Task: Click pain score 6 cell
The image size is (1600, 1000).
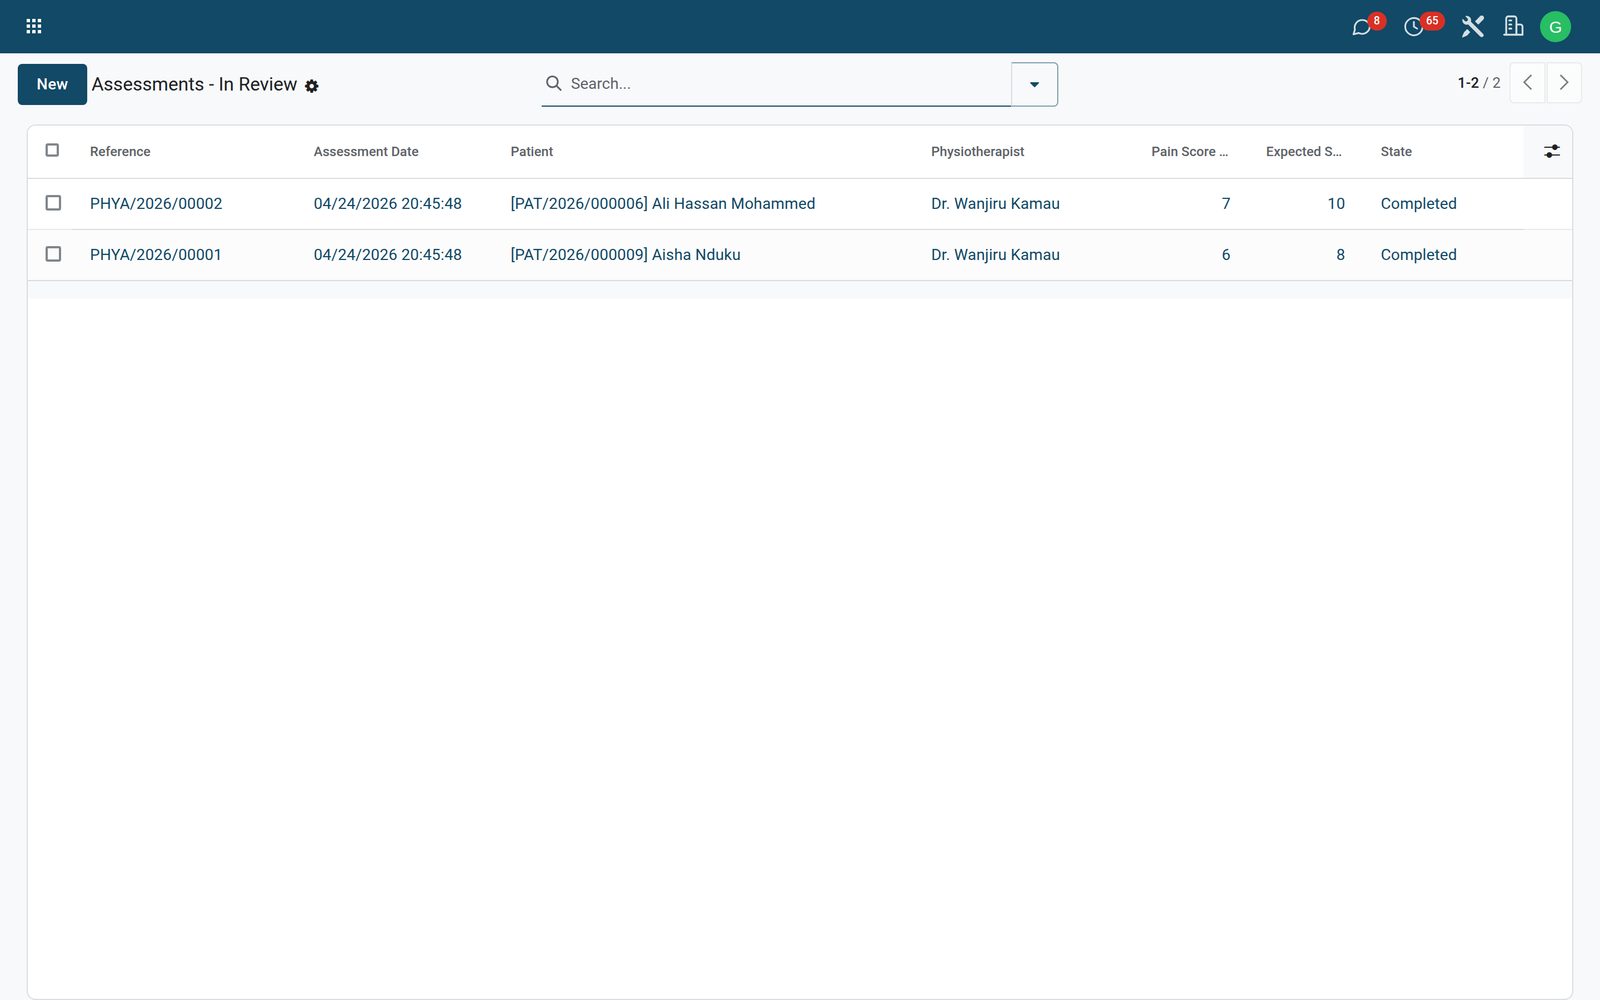Action: click(1226, 255)
